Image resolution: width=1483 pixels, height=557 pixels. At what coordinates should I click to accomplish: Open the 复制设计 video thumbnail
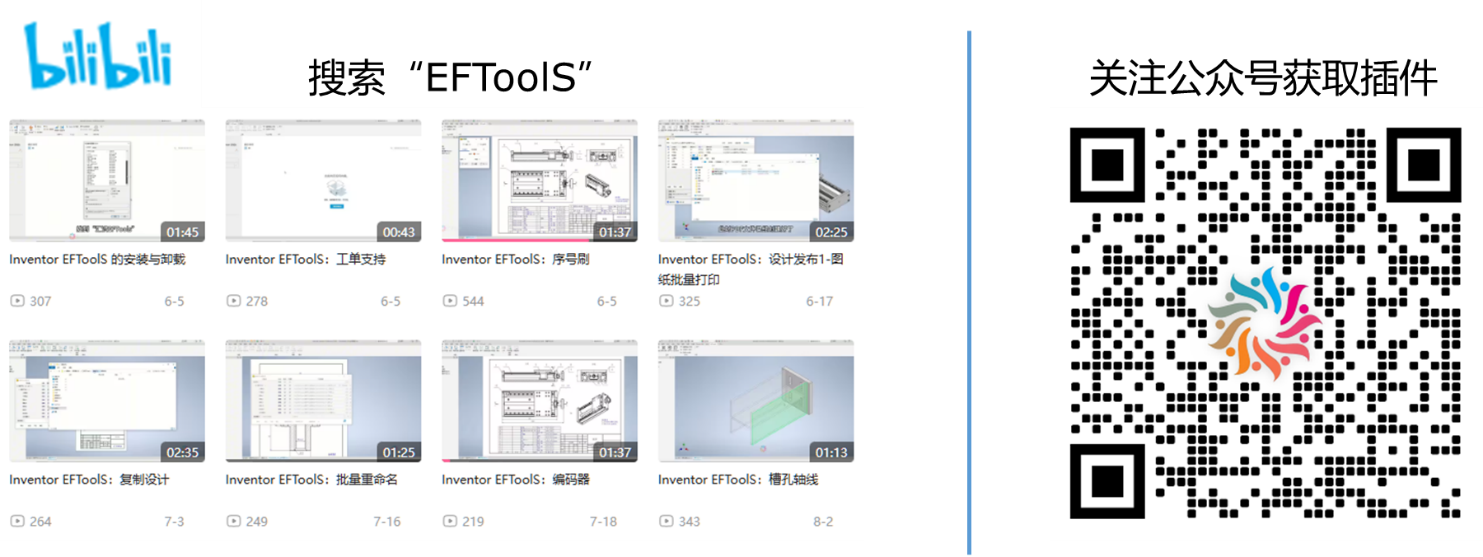(x=107, y=401)
